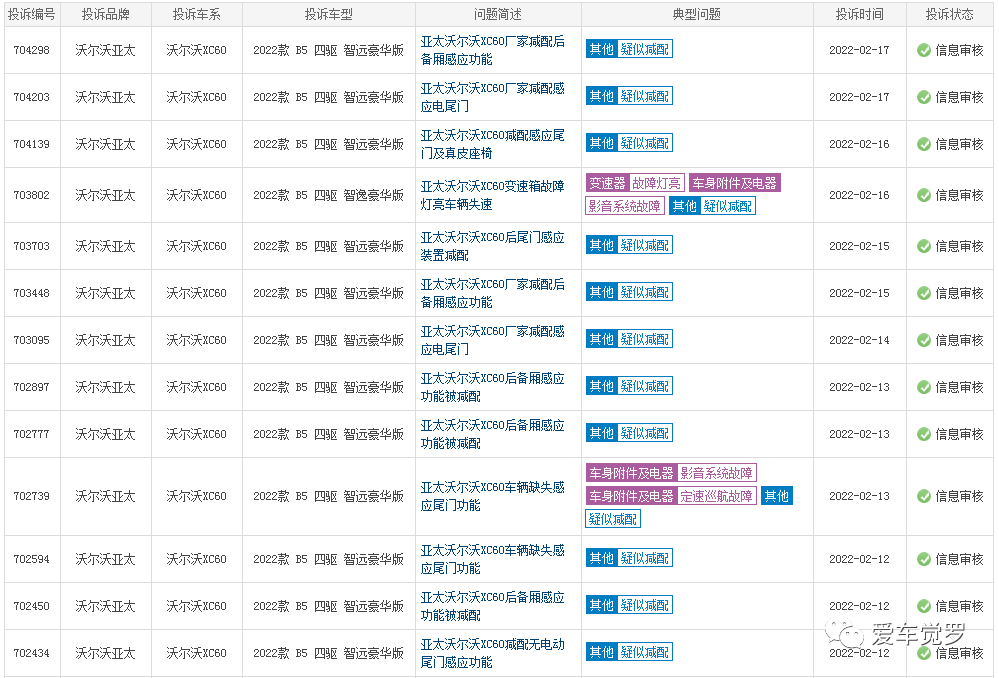Click green check icon for complaint 702897
Screen dimensions: 999x678
coord(924,387)
